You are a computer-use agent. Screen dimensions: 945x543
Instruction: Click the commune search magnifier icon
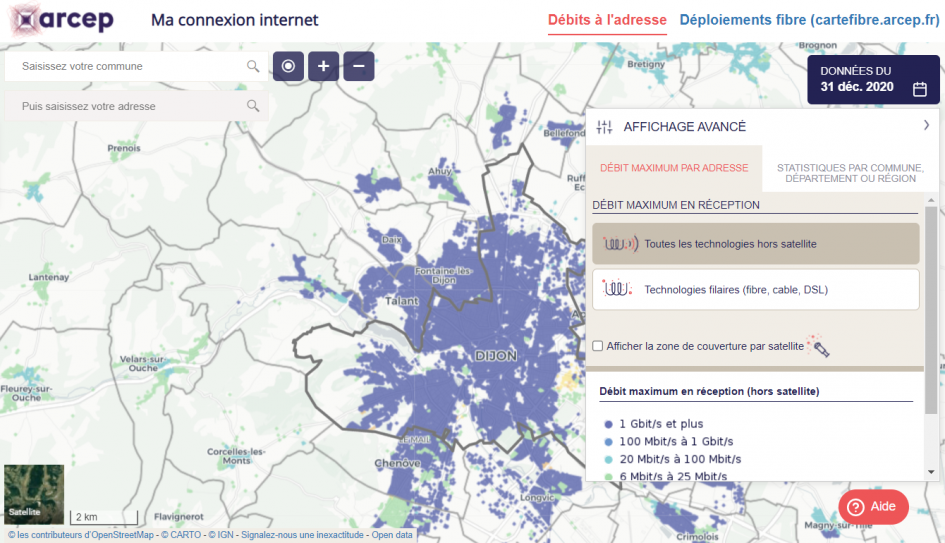253,66
